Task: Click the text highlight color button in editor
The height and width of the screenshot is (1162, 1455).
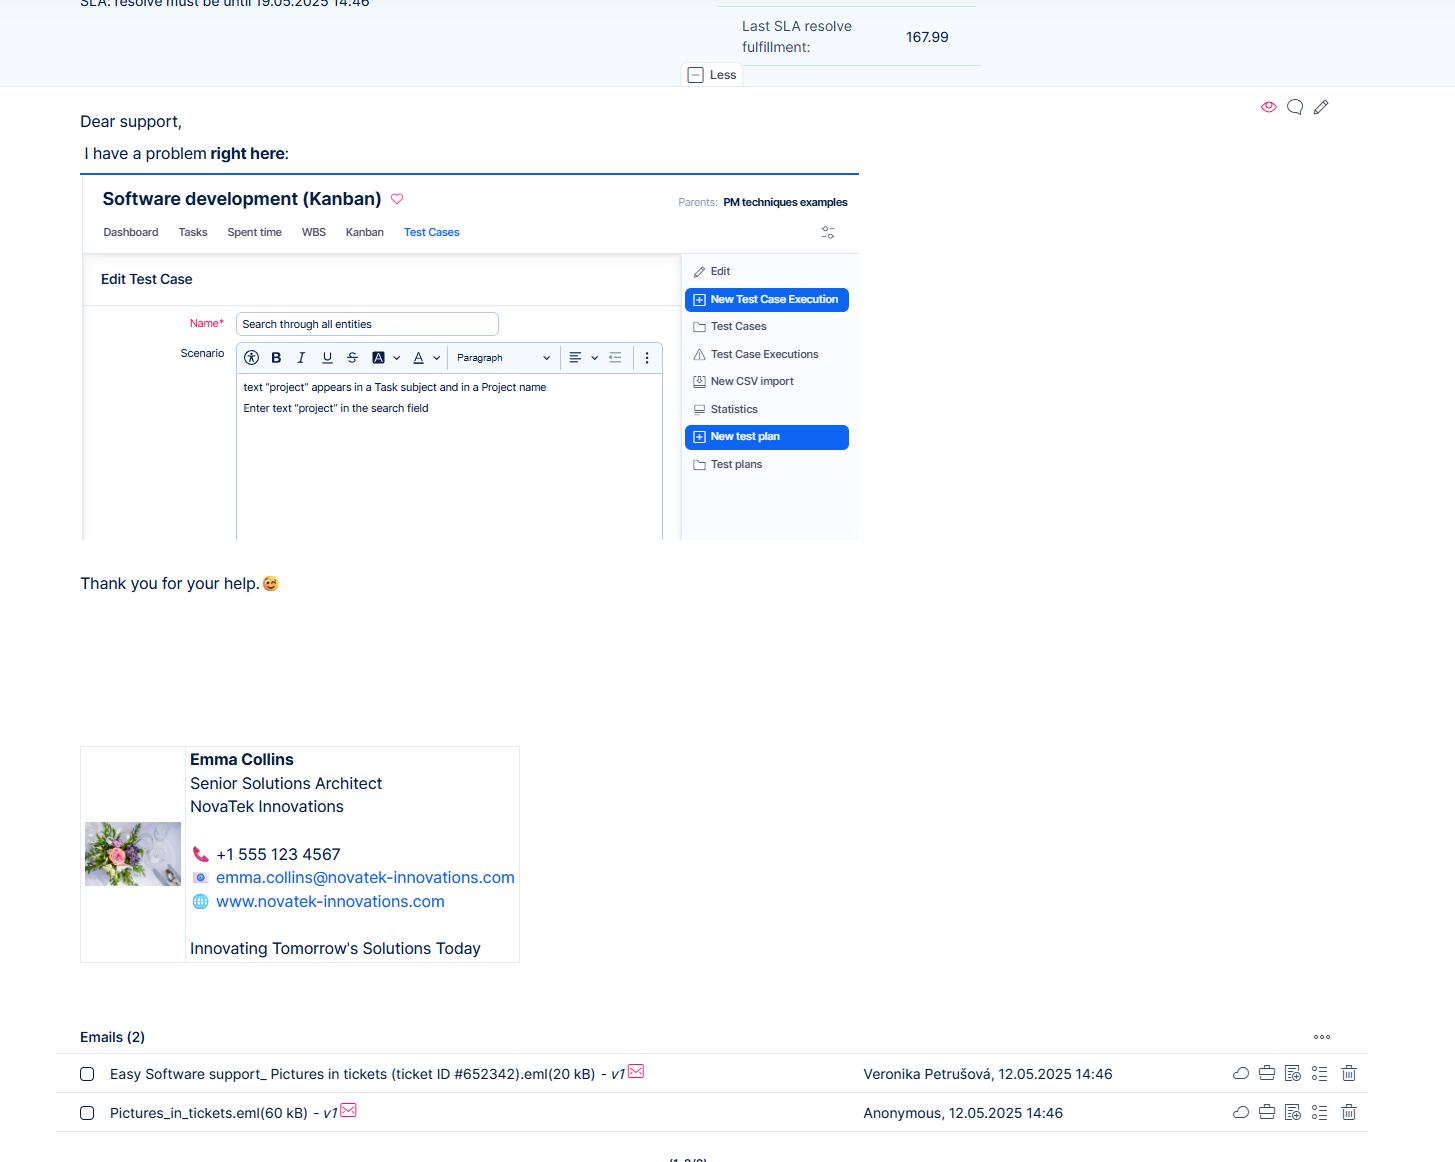Action: tap(378, 358)
